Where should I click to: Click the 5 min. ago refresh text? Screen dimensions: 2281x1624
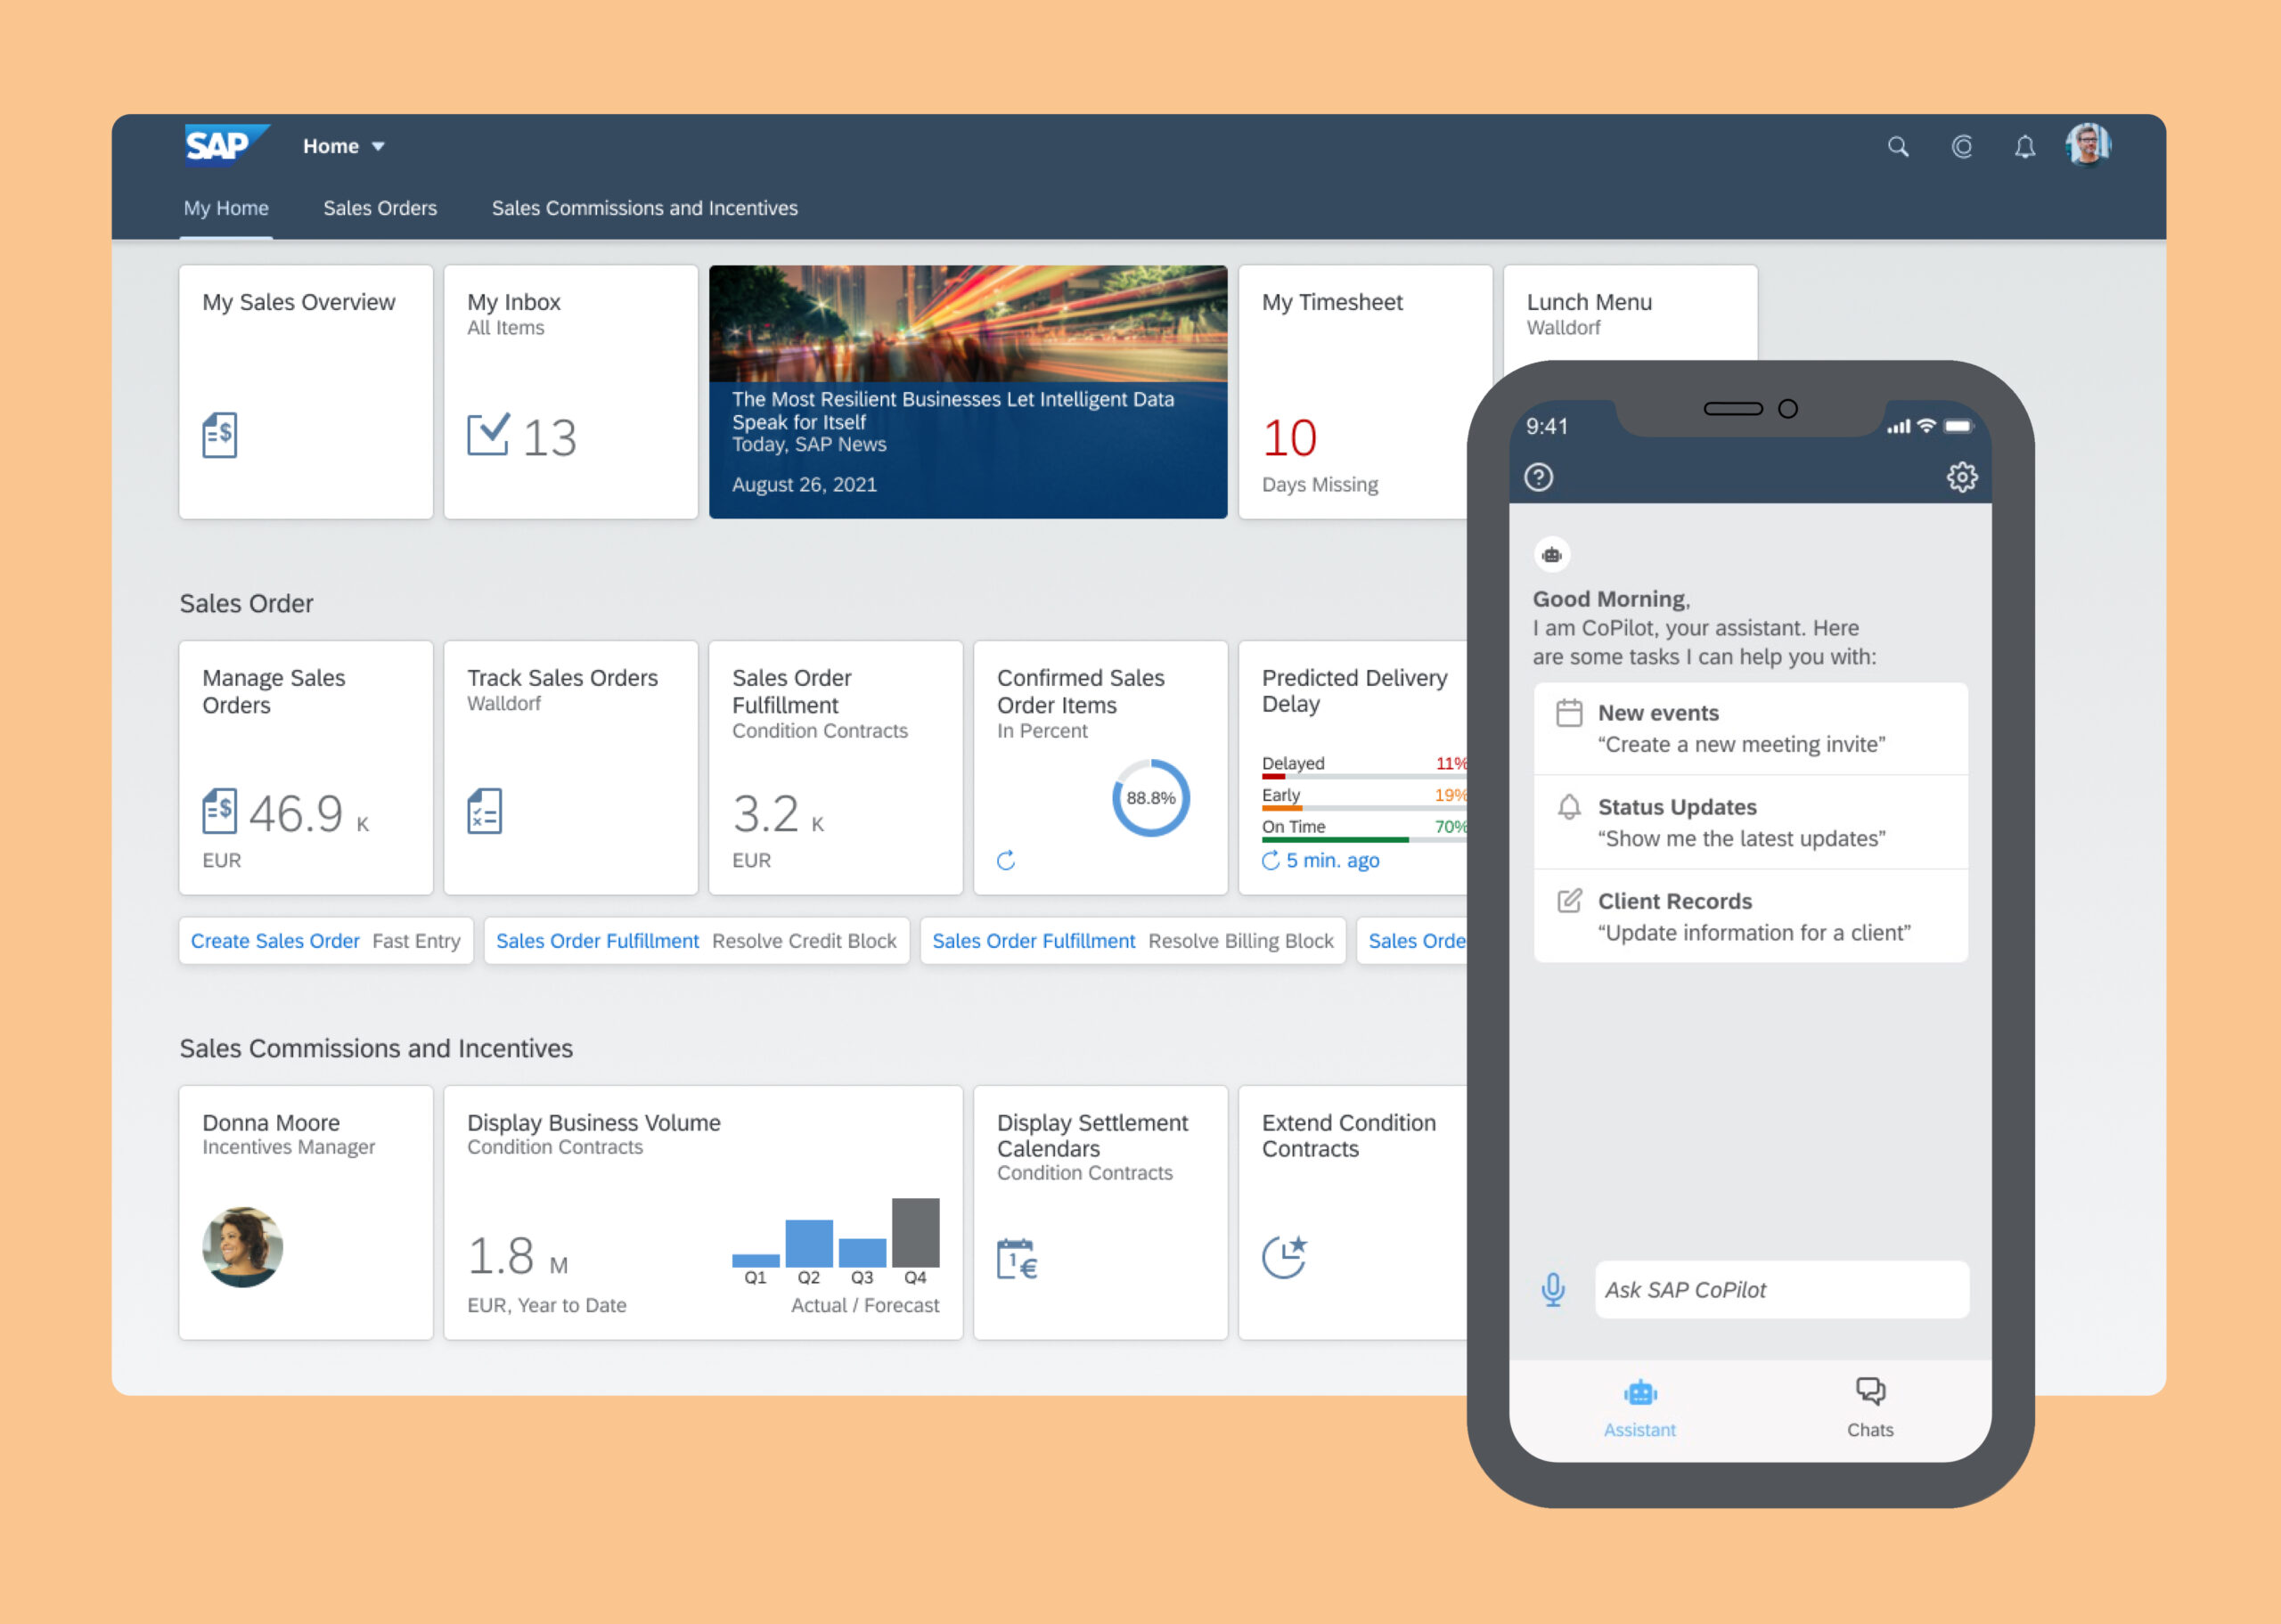coord(1332,860)
